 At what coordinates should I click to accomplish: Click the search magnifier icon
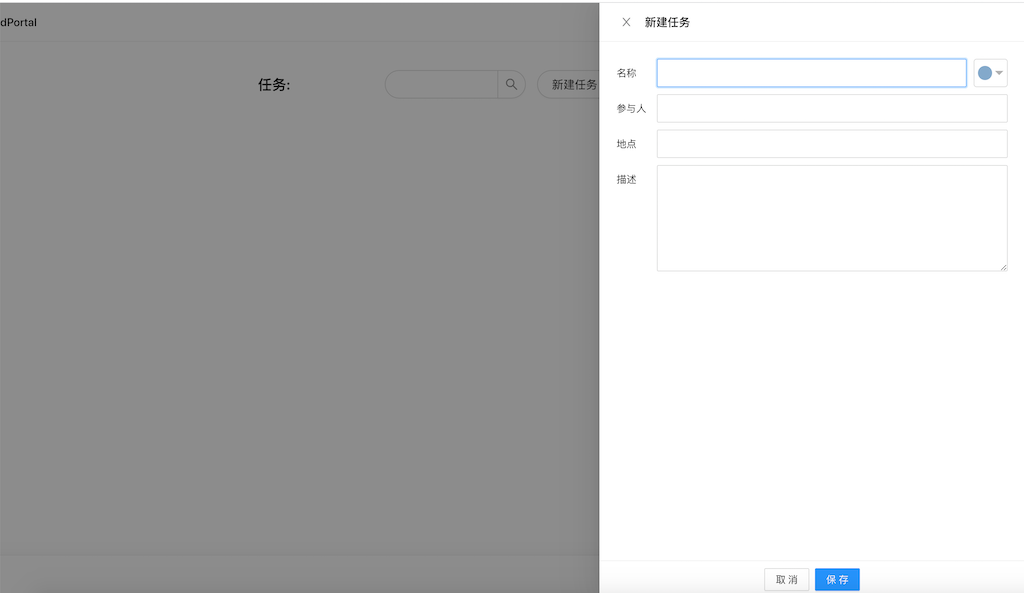[x=511, y=84]
